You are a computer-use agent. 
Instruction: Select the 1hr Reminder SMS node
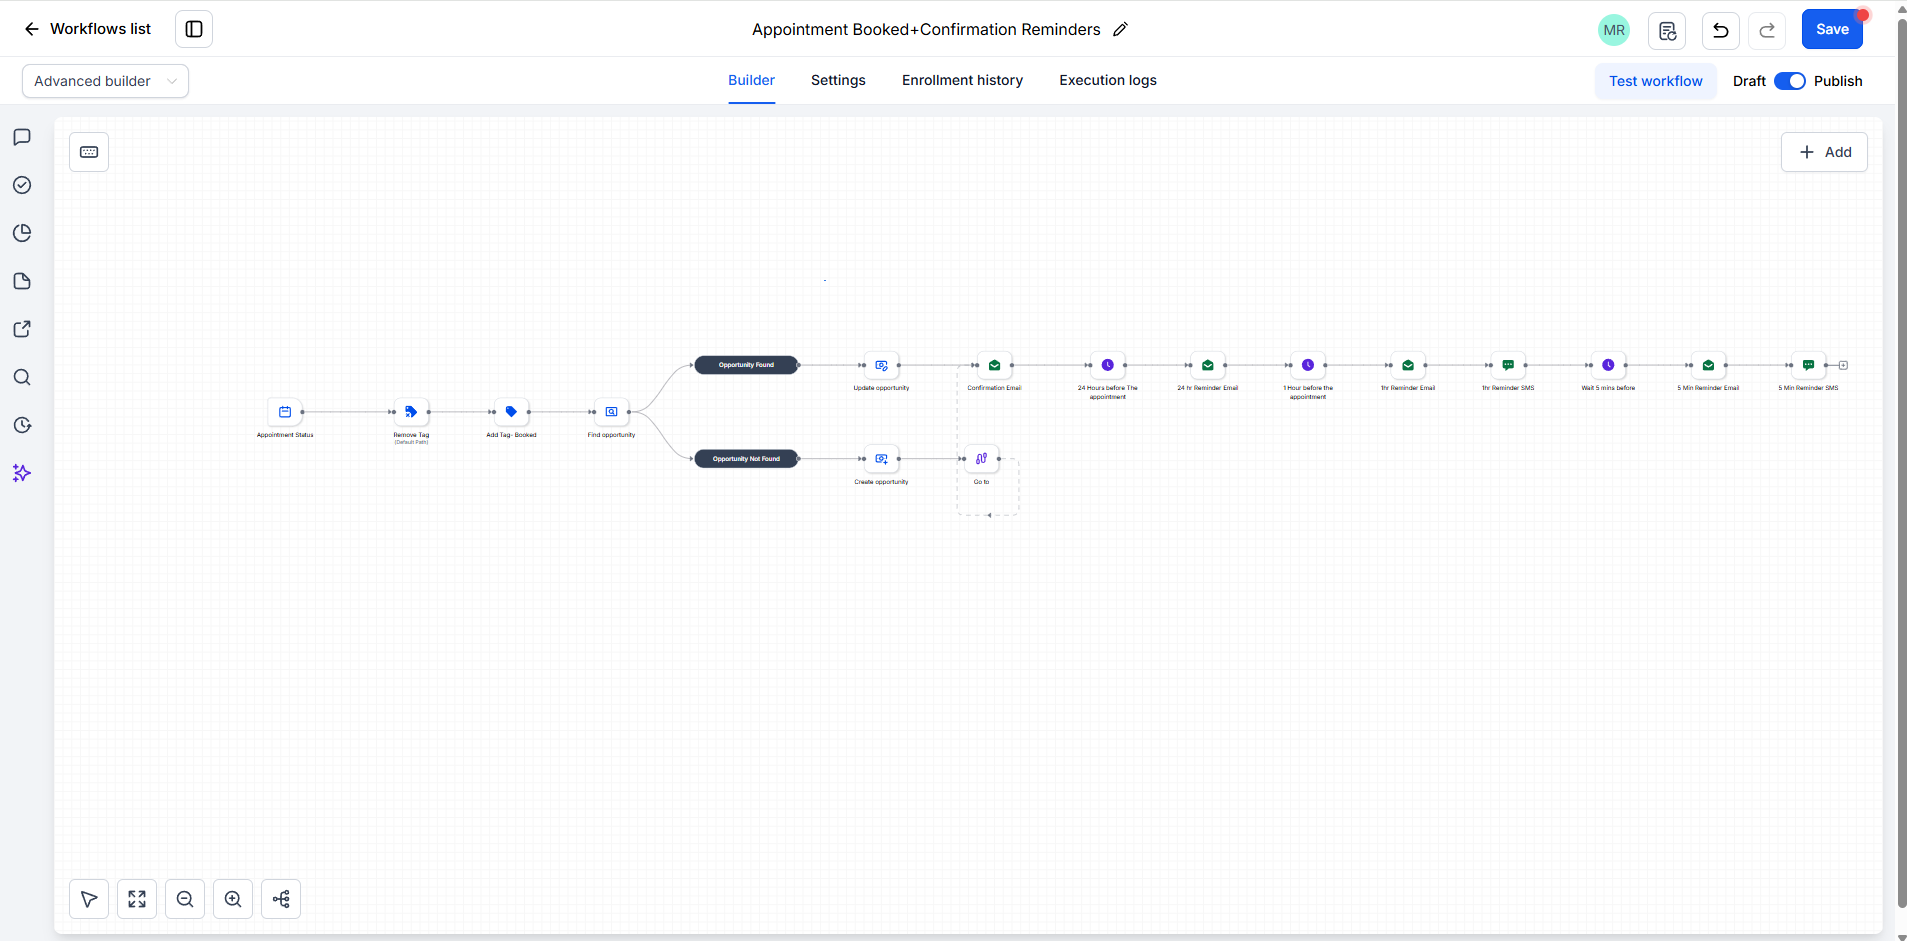(x=1508, y=365)
